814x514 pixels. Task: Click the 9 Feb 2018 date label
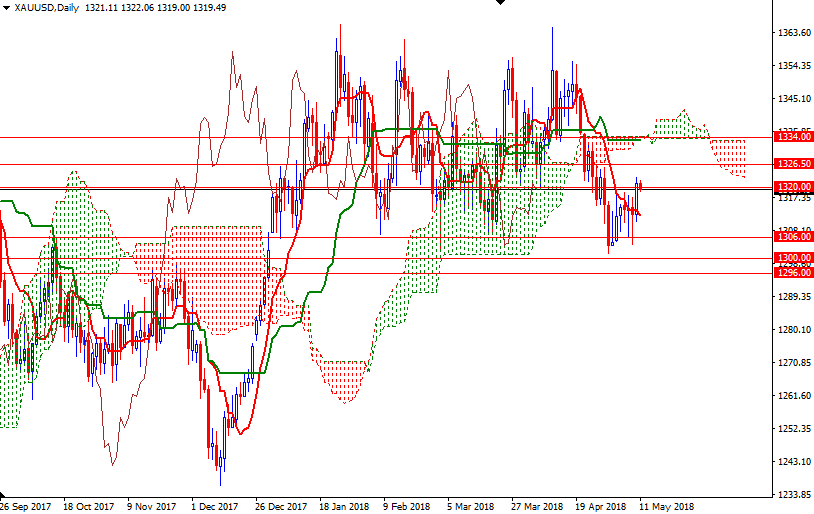tap(407, 506)
